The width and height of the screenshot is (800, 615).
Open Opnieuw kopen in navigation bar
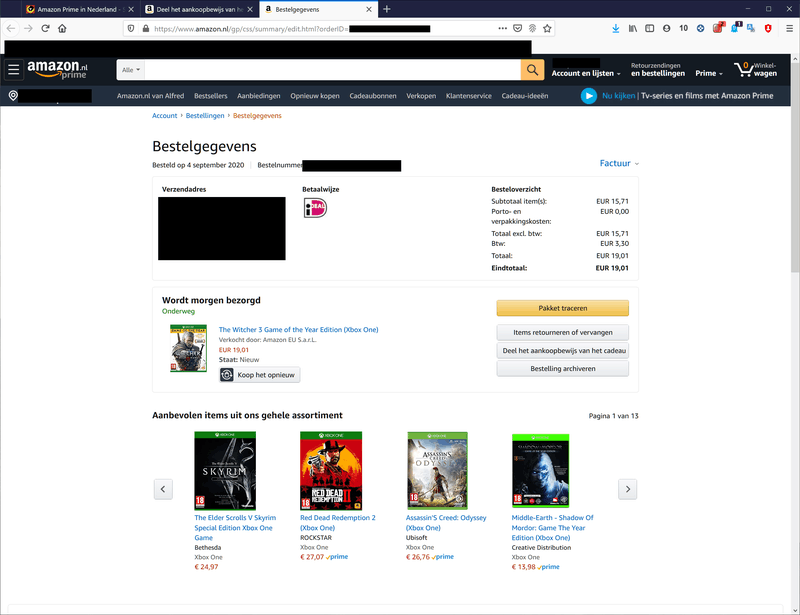(315, 96)
